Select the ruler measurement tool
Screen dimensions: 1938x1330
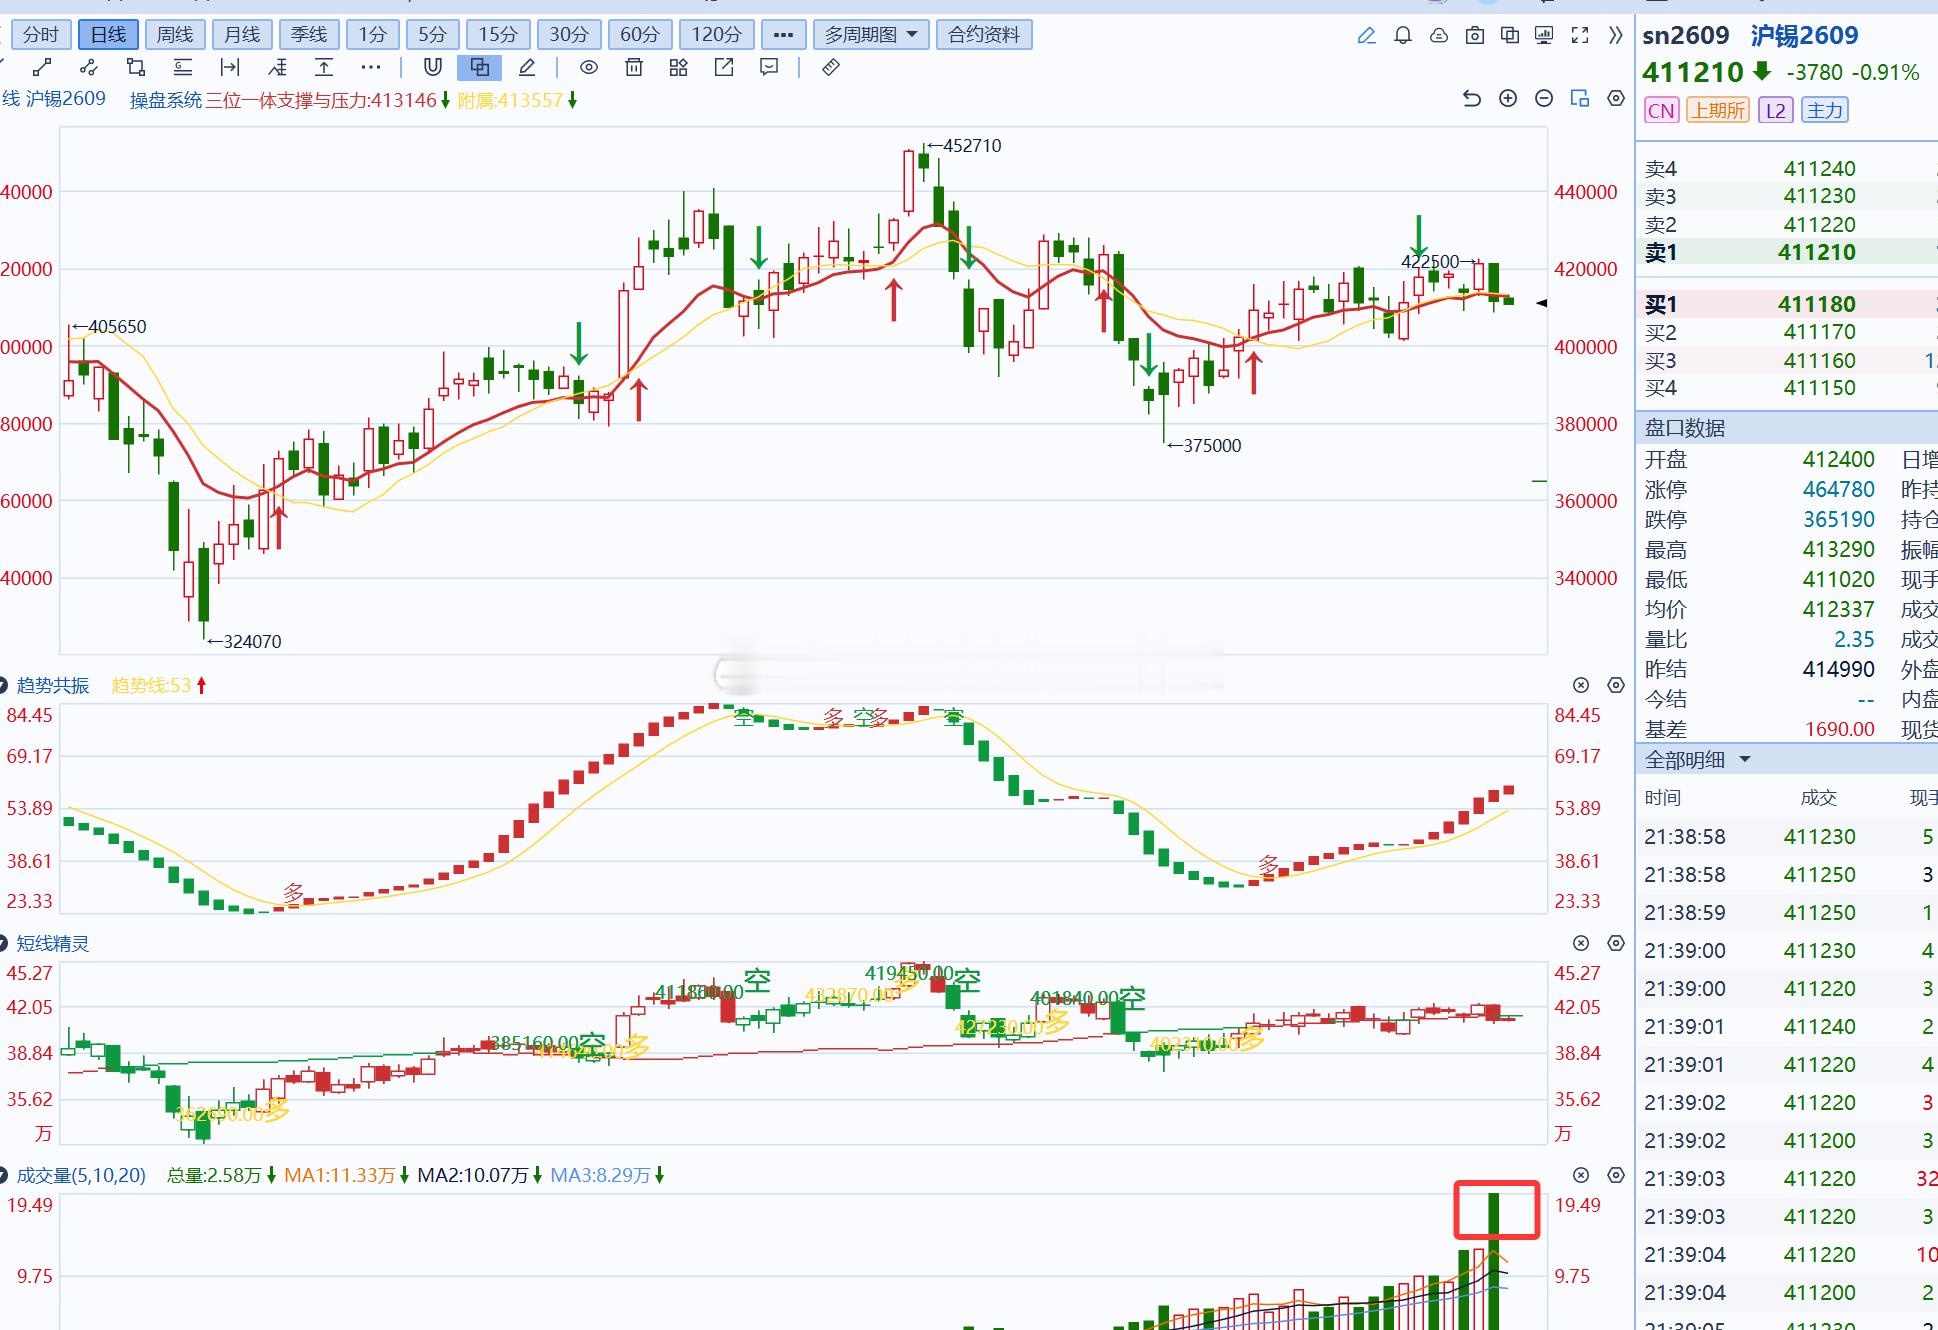pos(831,68)
